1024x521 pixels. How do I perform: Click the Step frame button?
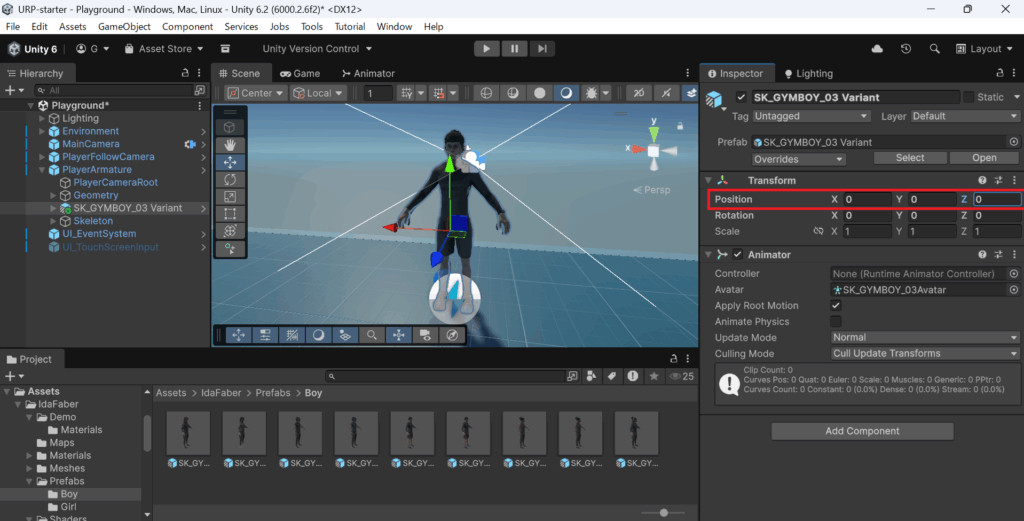541,48
